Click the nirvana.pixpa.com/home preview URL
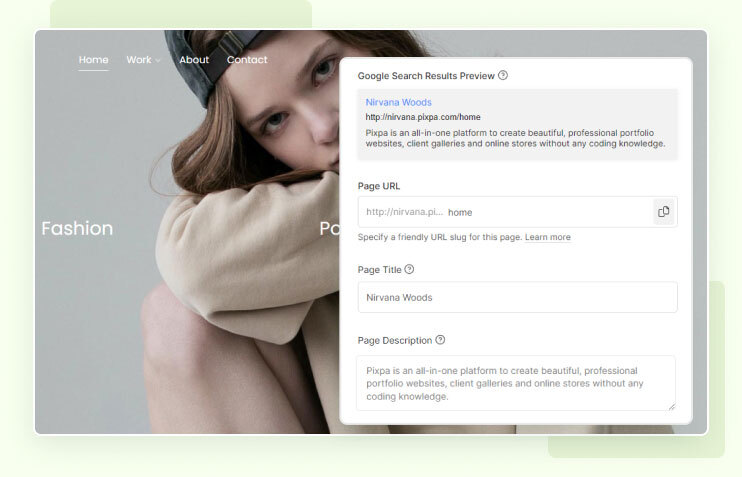Screen dimensions: 742x477 [423, 117]
